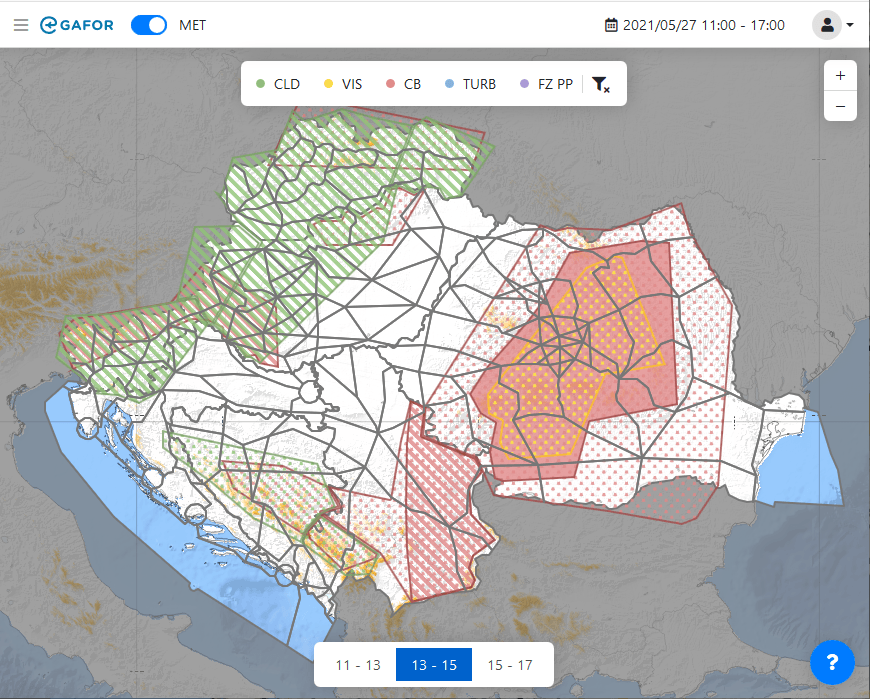Select the 15 - 17 time period

[x=510, y=665]
